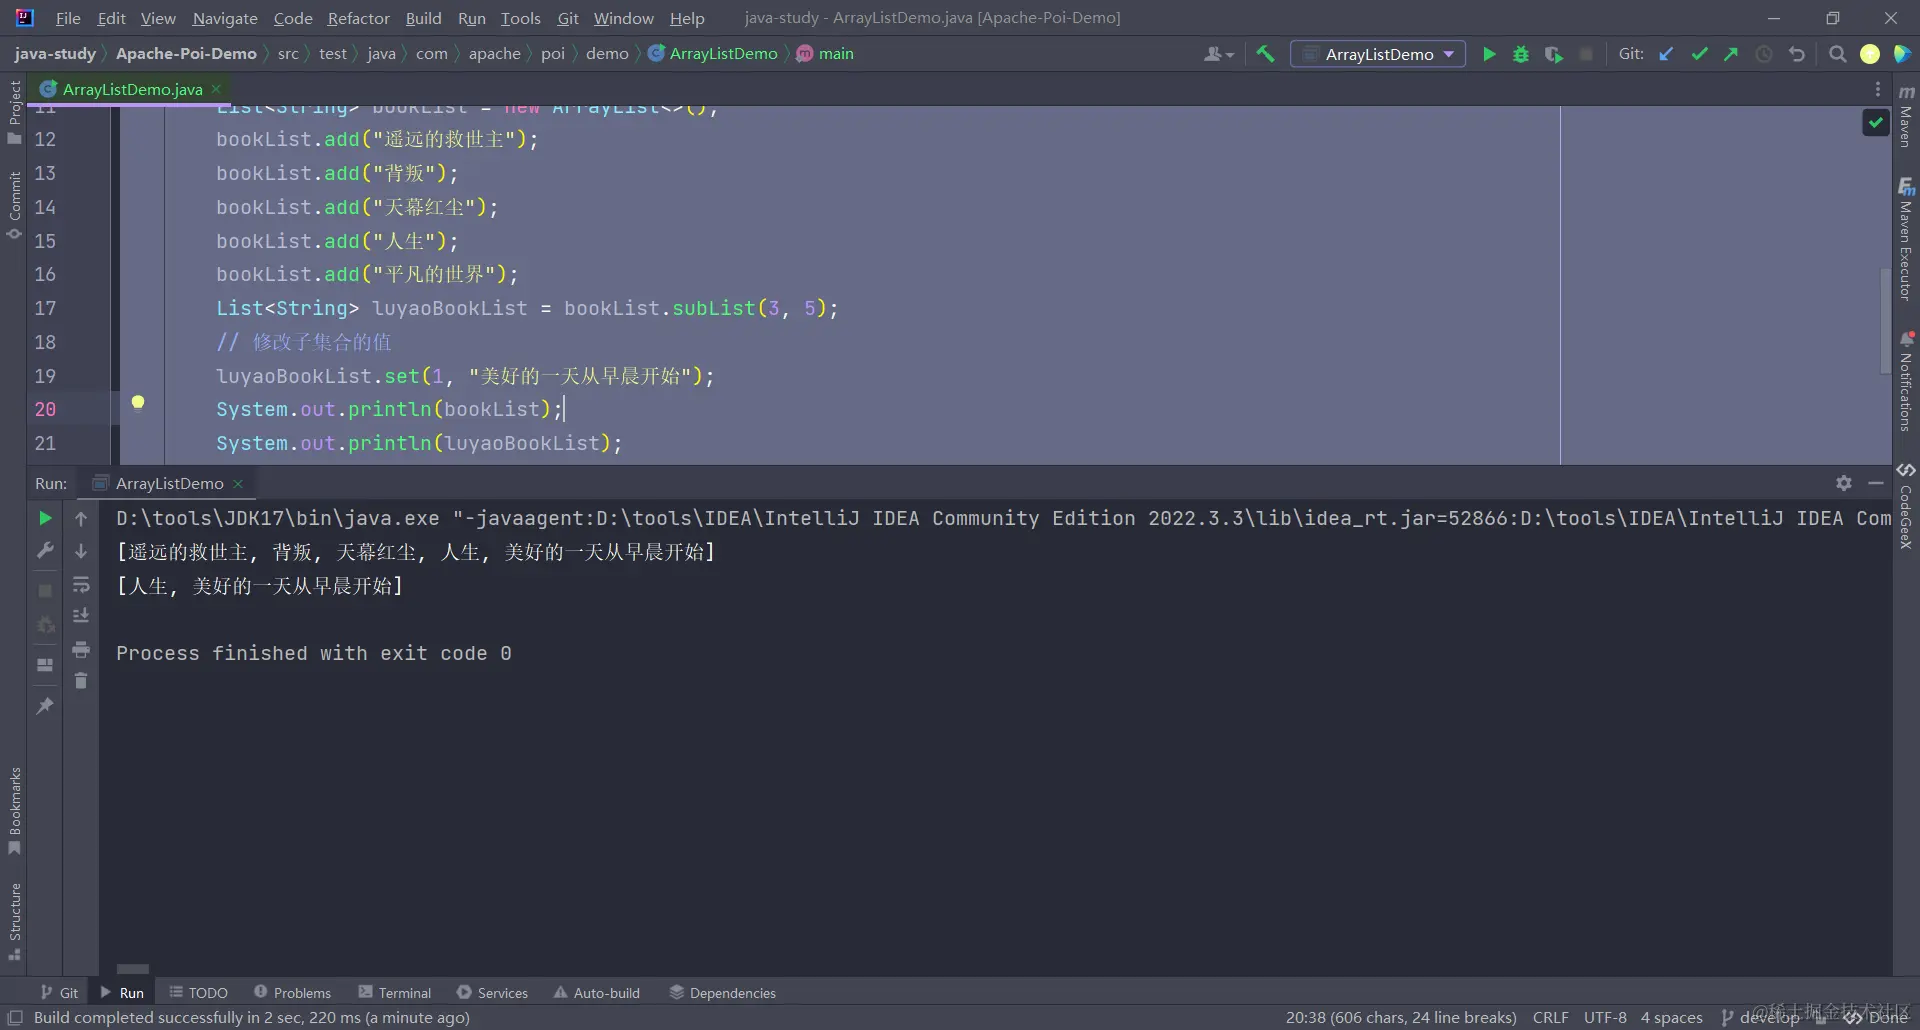Toggle tool window bars via status bar corner icon
This screenshot has width=1920, height=1030.
(x=15, y=1018)
